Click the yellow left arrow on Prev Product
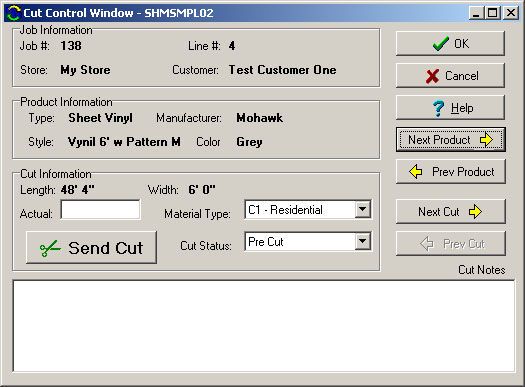Image resolution: width=525 pixels, height=387 pixels. [x=416, y=172]
